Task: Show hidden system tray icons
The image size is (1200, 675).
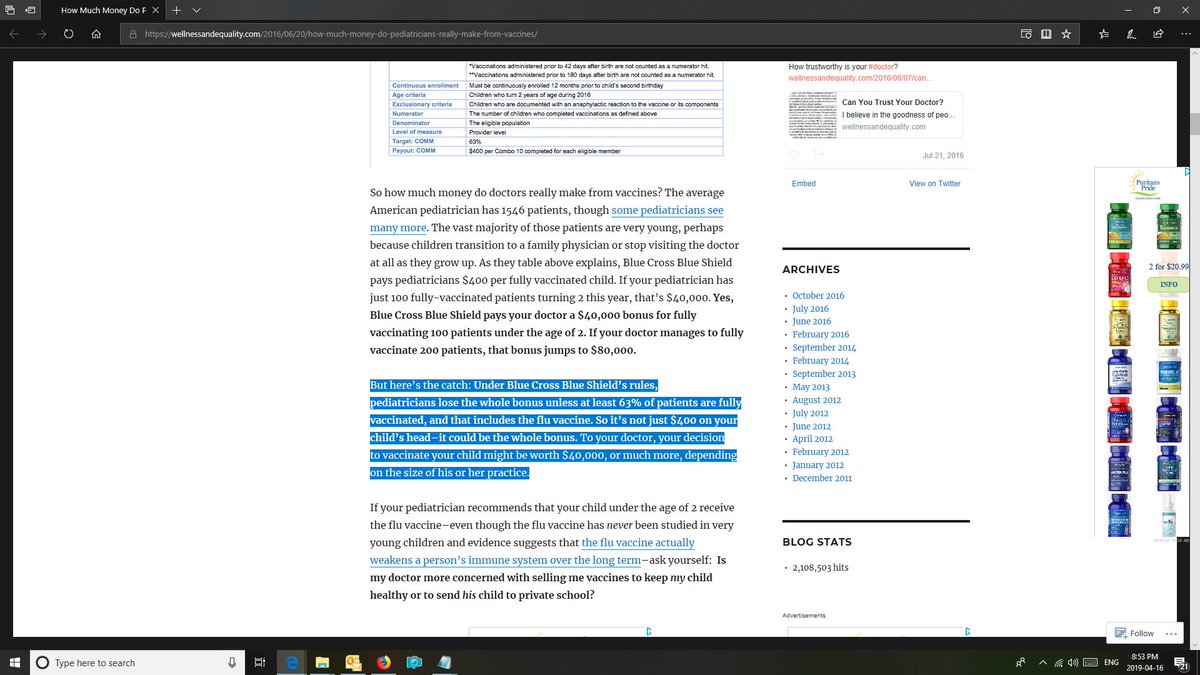Action: coord(1042,662)
